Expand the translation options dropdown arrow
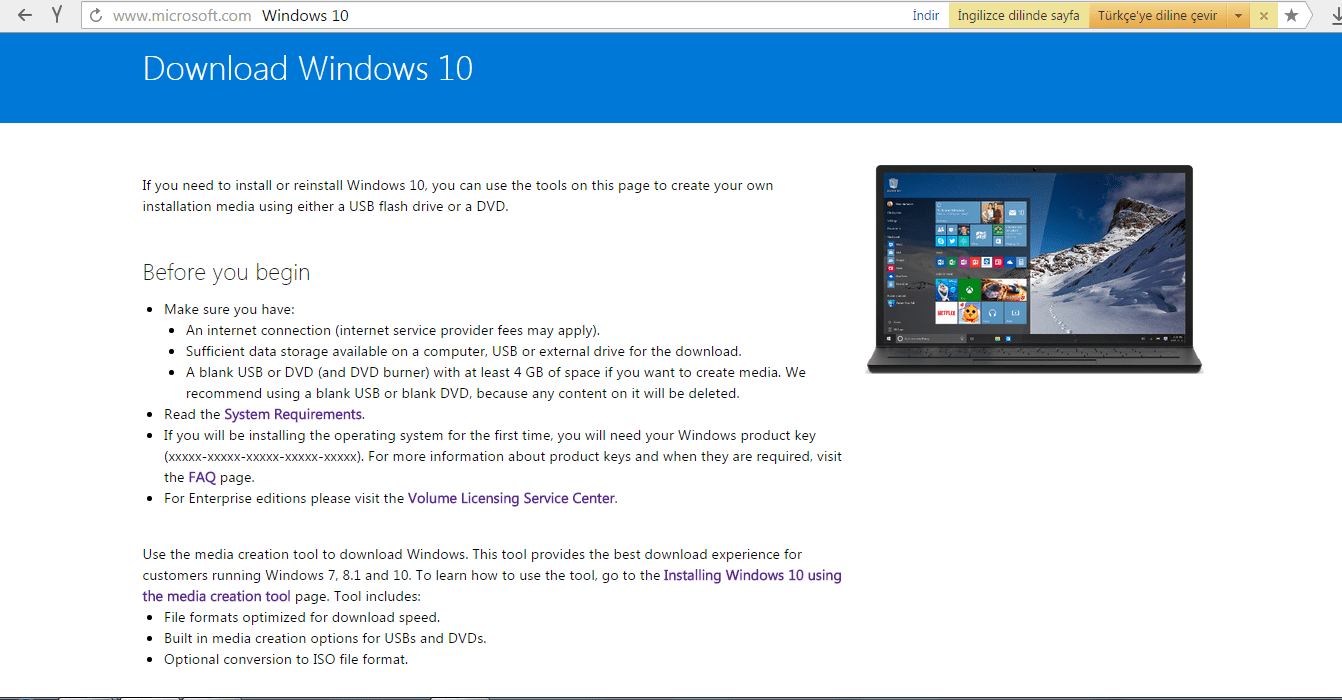 tap(1238, 16)
